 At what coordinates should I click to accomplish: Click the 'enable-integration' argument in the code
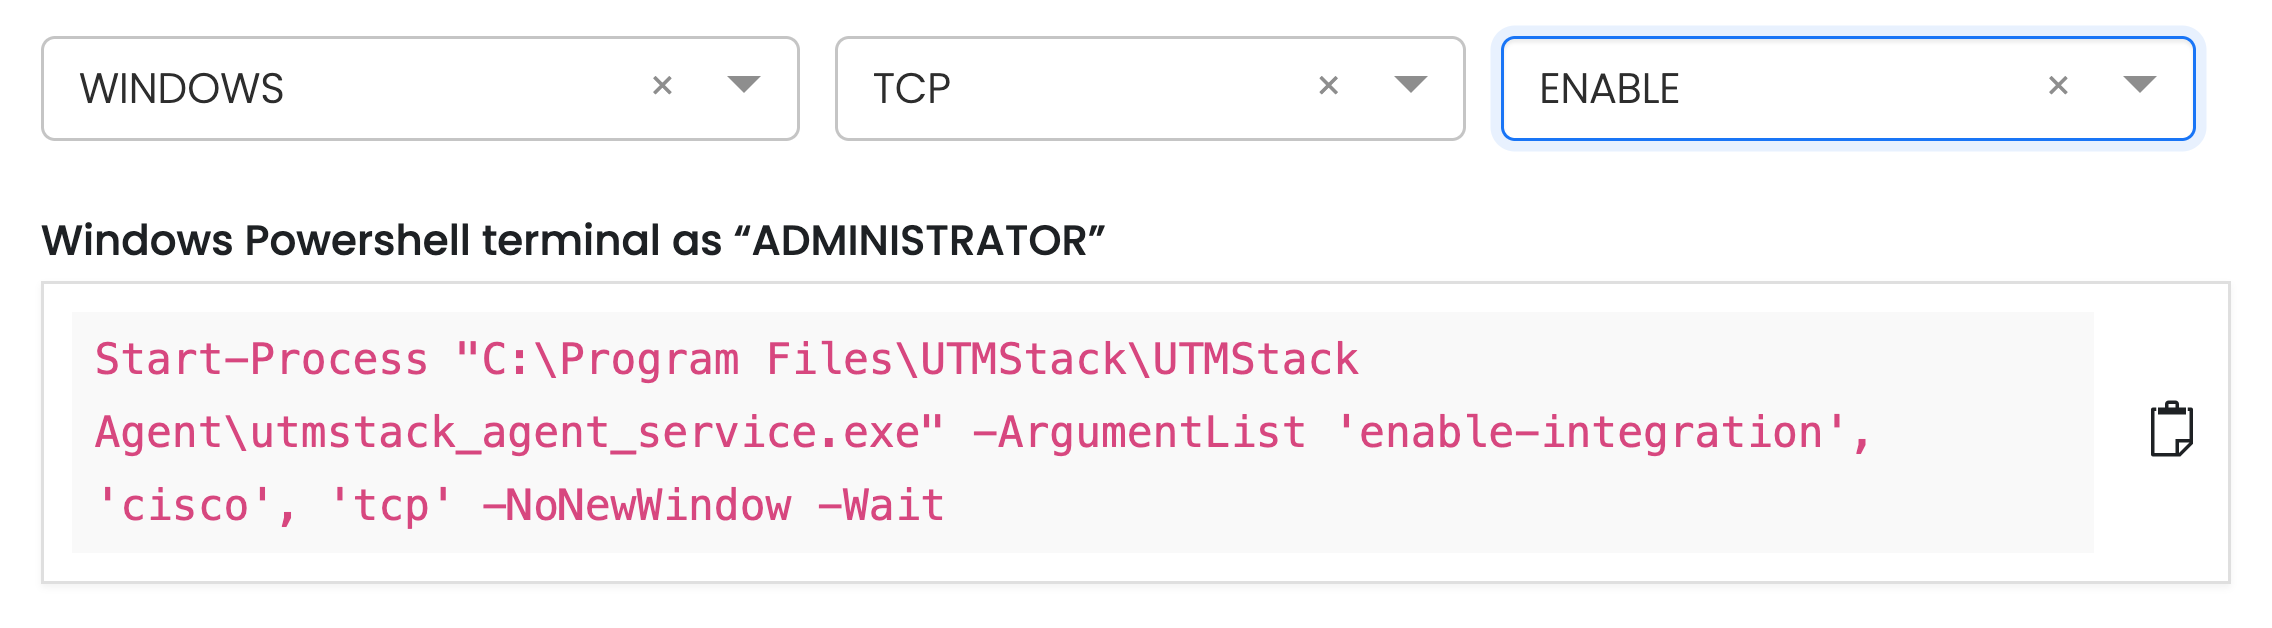click(1591, 433)
